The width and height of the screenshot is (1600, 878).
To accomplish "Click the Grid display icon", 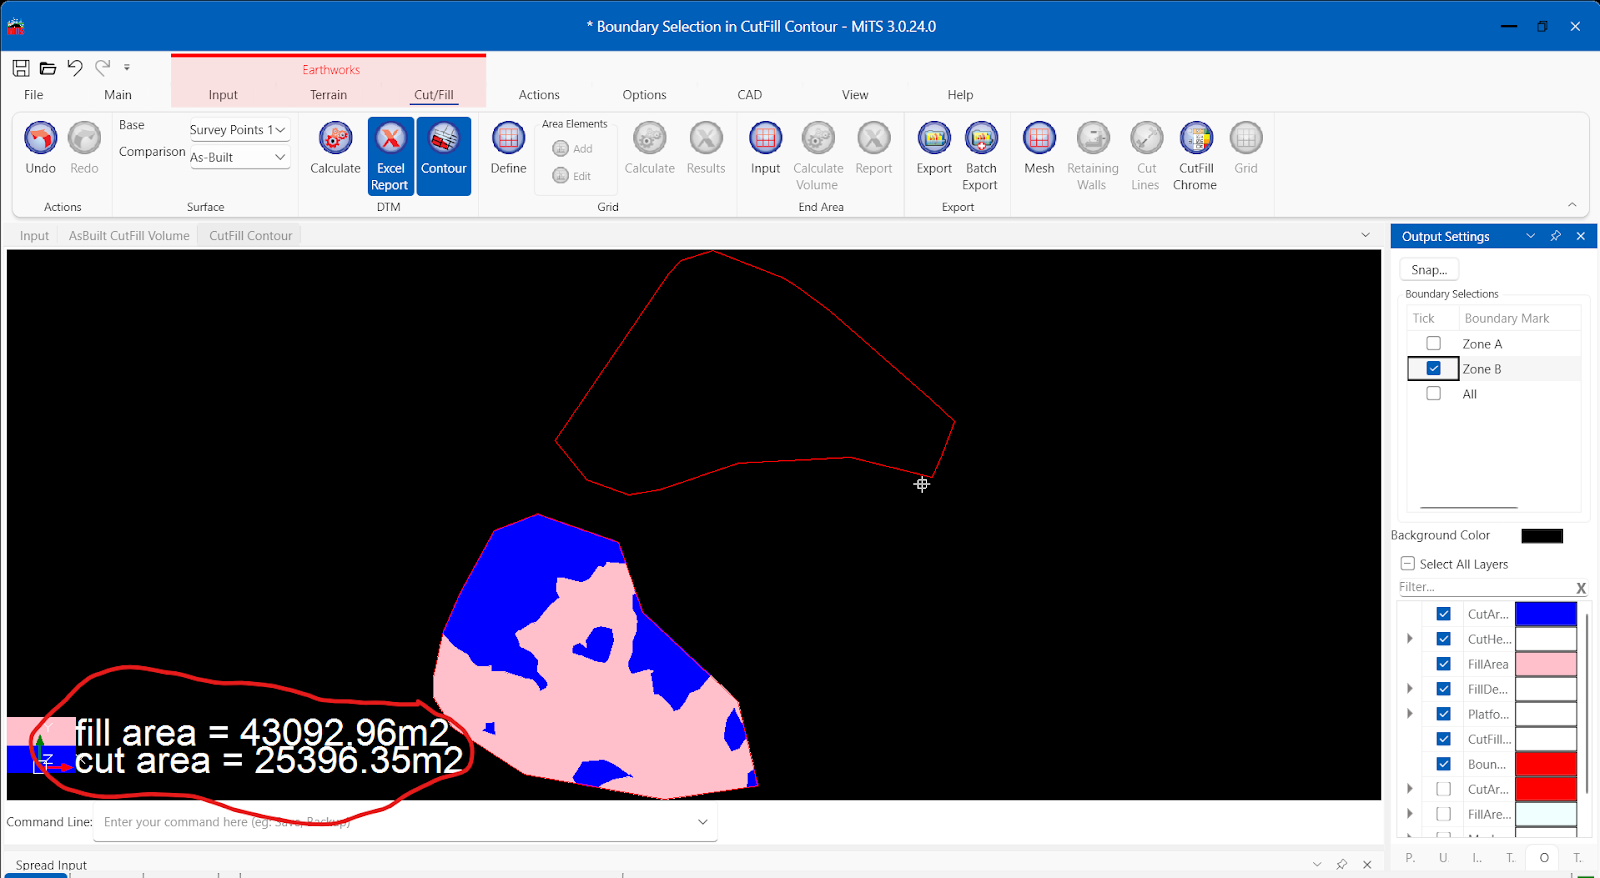I will click(1246, 138).
